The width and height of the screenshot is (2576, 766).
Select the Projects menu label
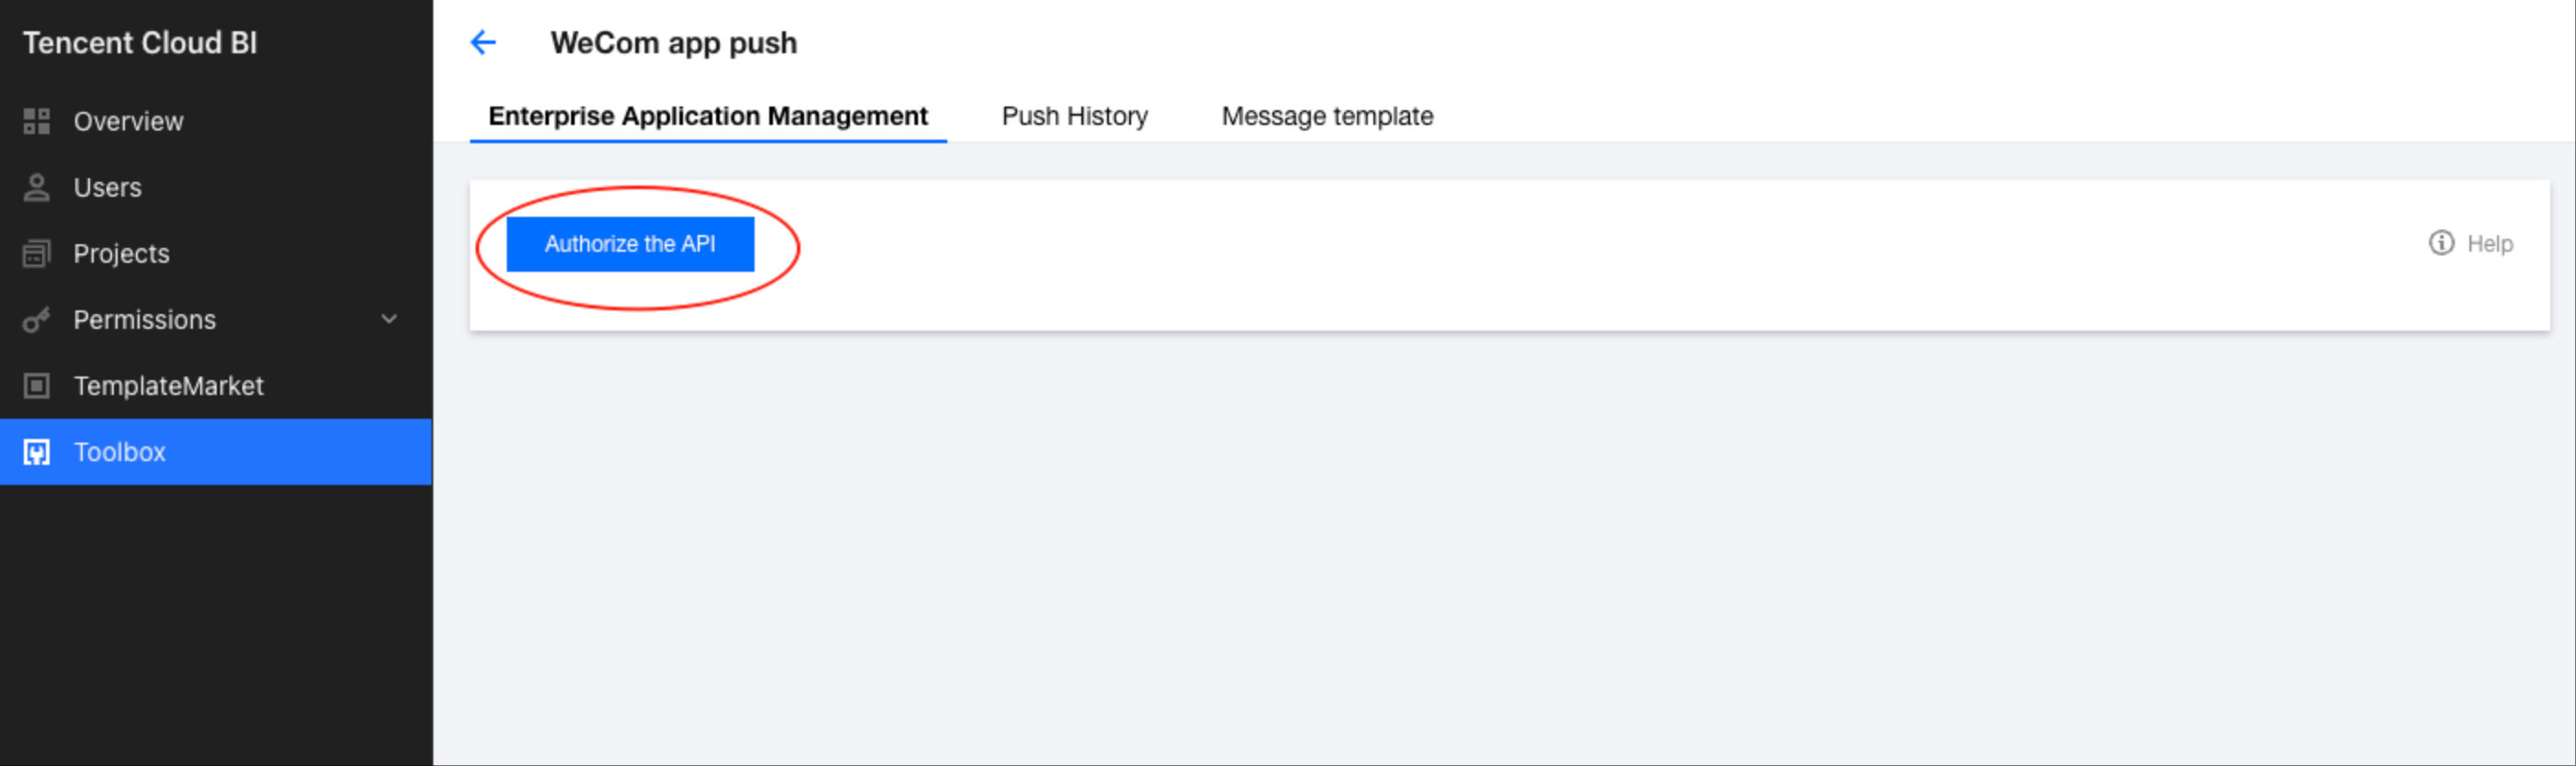(121, 254)
